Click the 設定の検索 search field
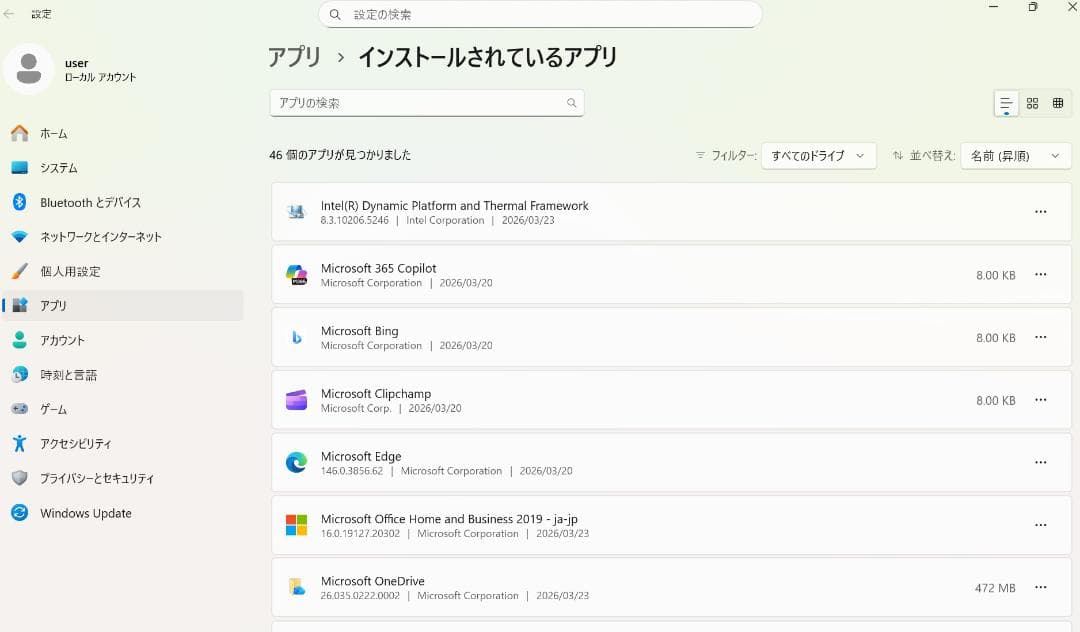 tap(540, 14)
